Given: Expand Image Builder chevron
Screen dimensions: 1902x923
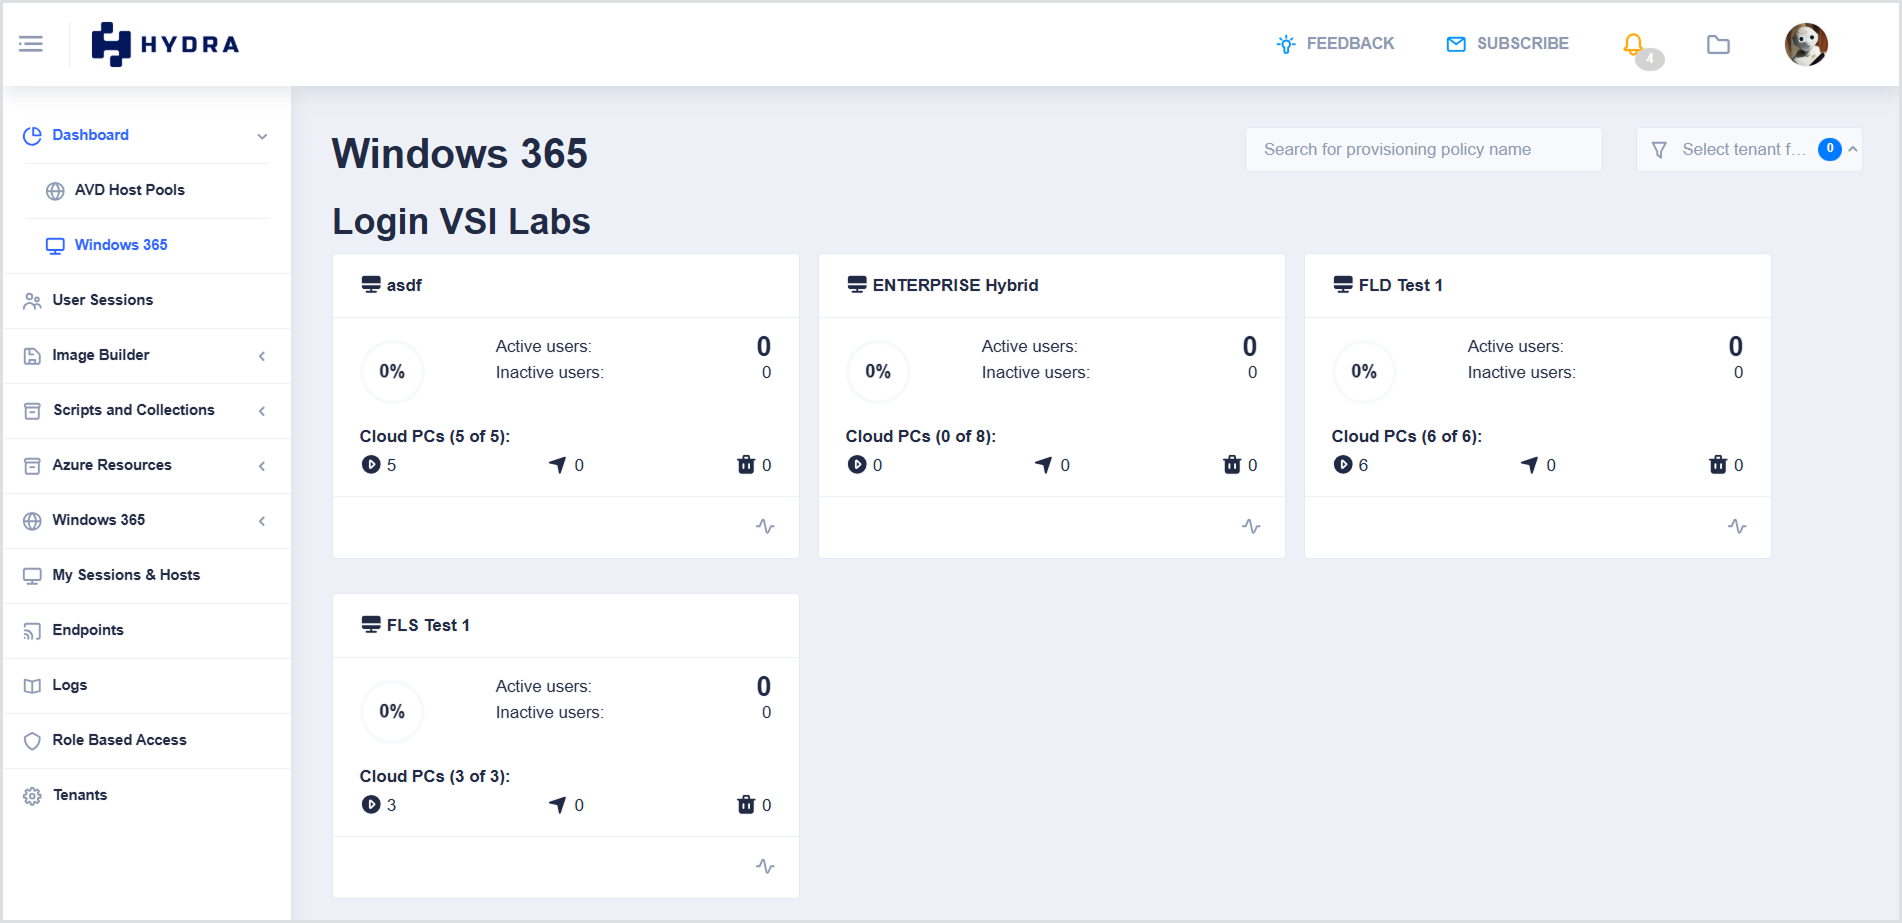Looking at the screenshot, I should pos(262,356).
